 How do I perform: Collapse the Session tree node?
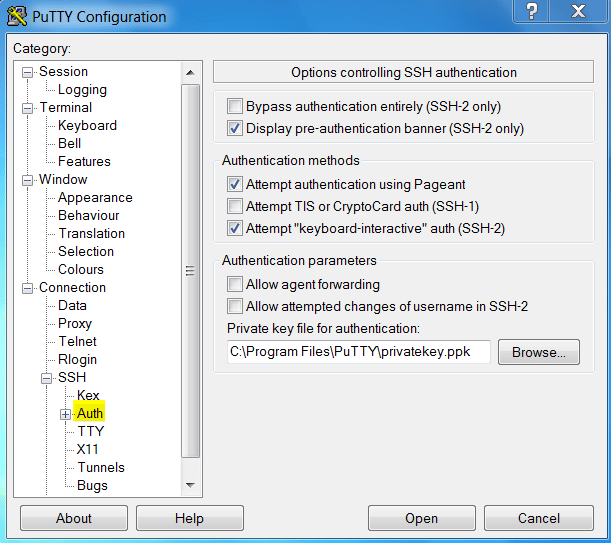27,72
